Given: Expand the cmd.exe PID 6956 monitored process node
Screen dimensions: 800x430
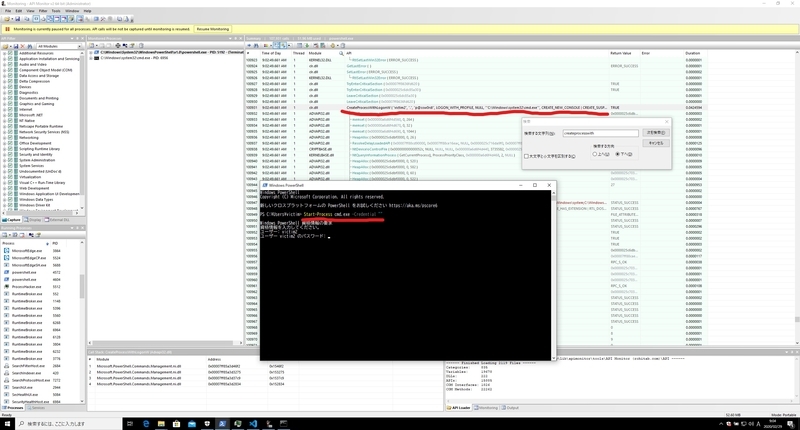Looking at the screenshot, I should coord(91,58).
